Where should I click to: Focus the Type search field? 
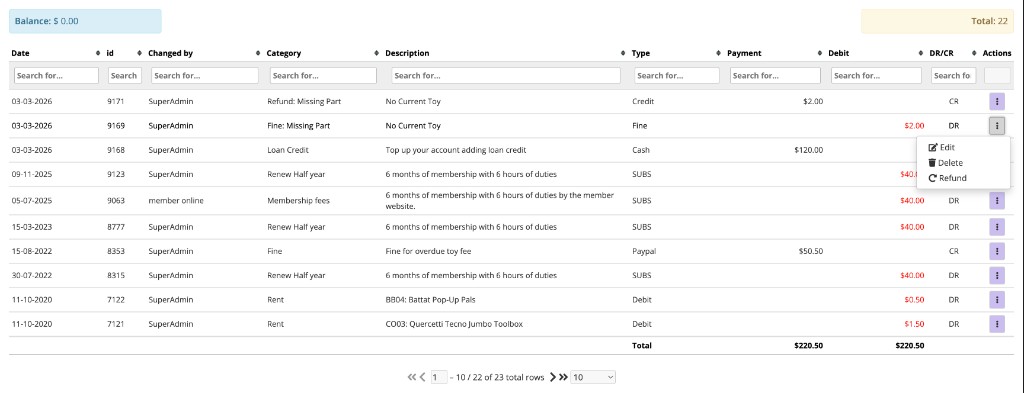pyautogui.click(x=677, y=76)
